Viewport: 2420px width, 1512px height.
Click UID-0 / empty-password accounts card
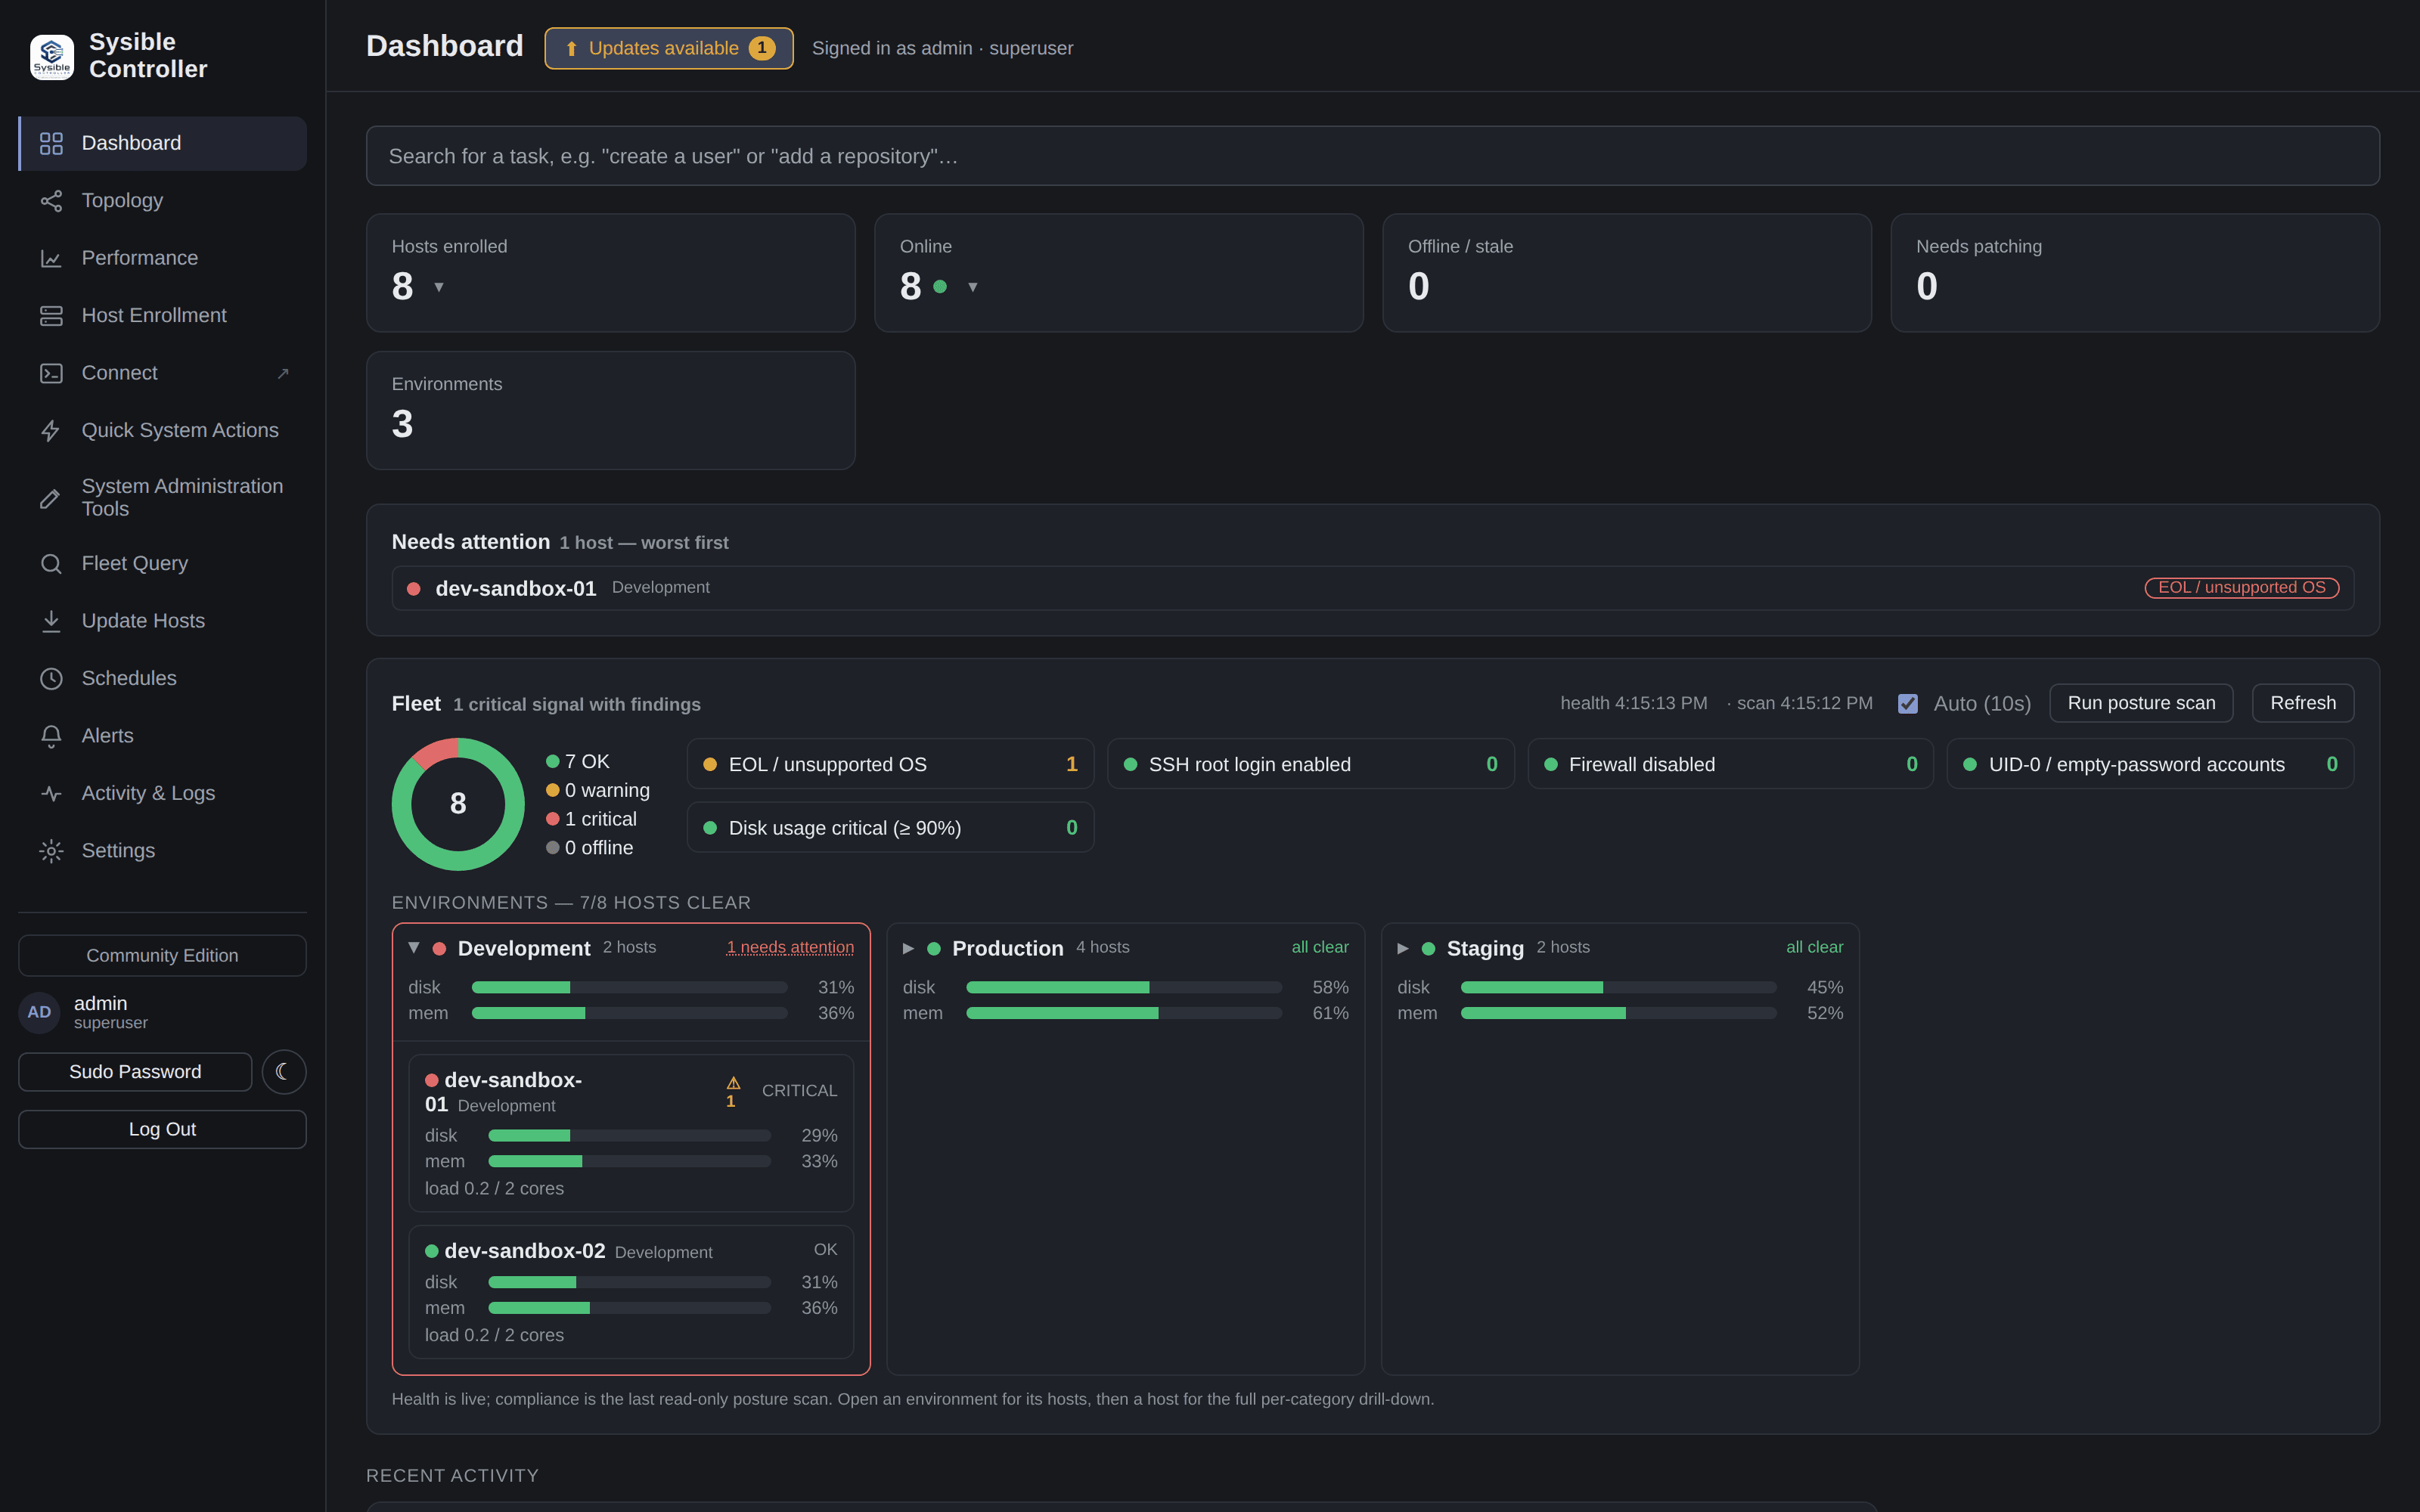coord(2150,764)
